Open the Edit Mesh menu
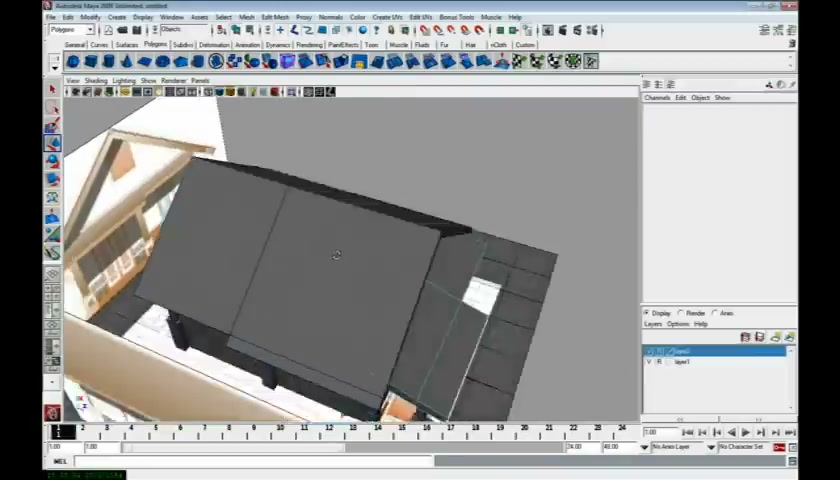Screen dimensions: 840x480 (x=275, y=17)
